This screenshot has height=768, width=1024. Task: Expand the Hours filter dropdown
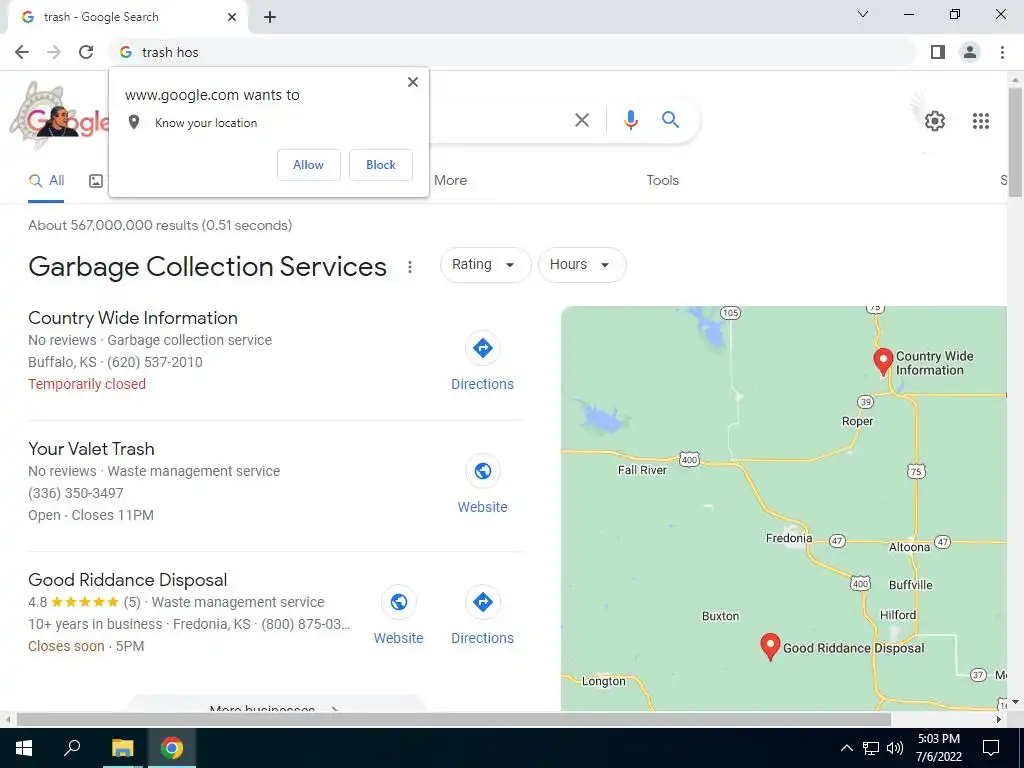(582, 264)
